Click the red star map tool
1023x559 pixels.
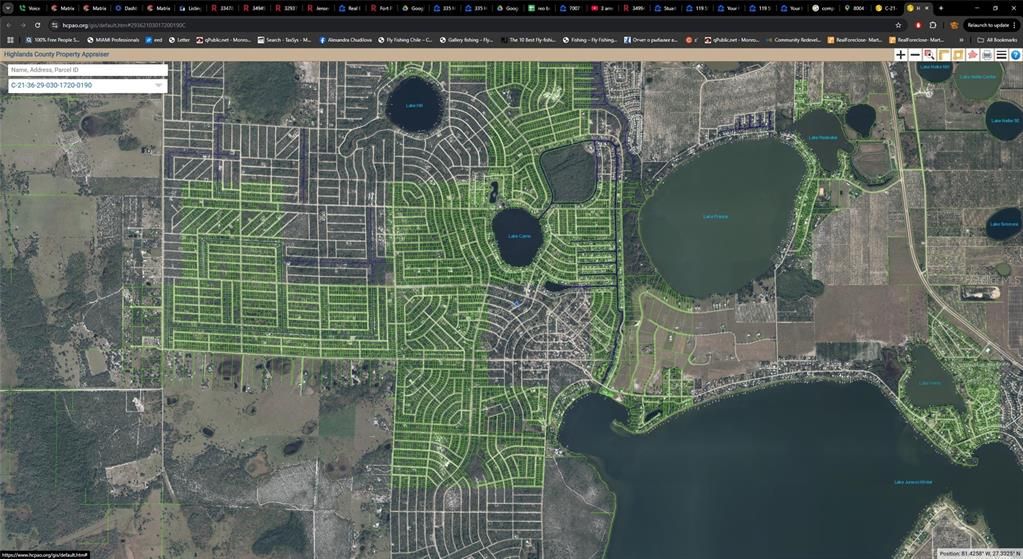pyautogui.click(x=972, y=55)
